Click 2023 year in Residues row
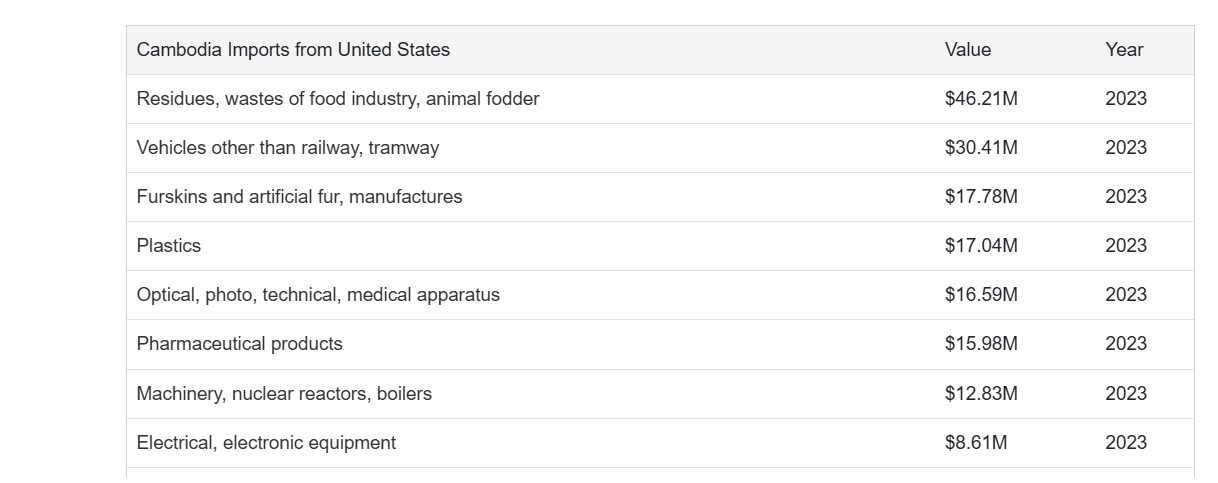The height and width of the screenshot is (483, 1218). point(1126,99)
